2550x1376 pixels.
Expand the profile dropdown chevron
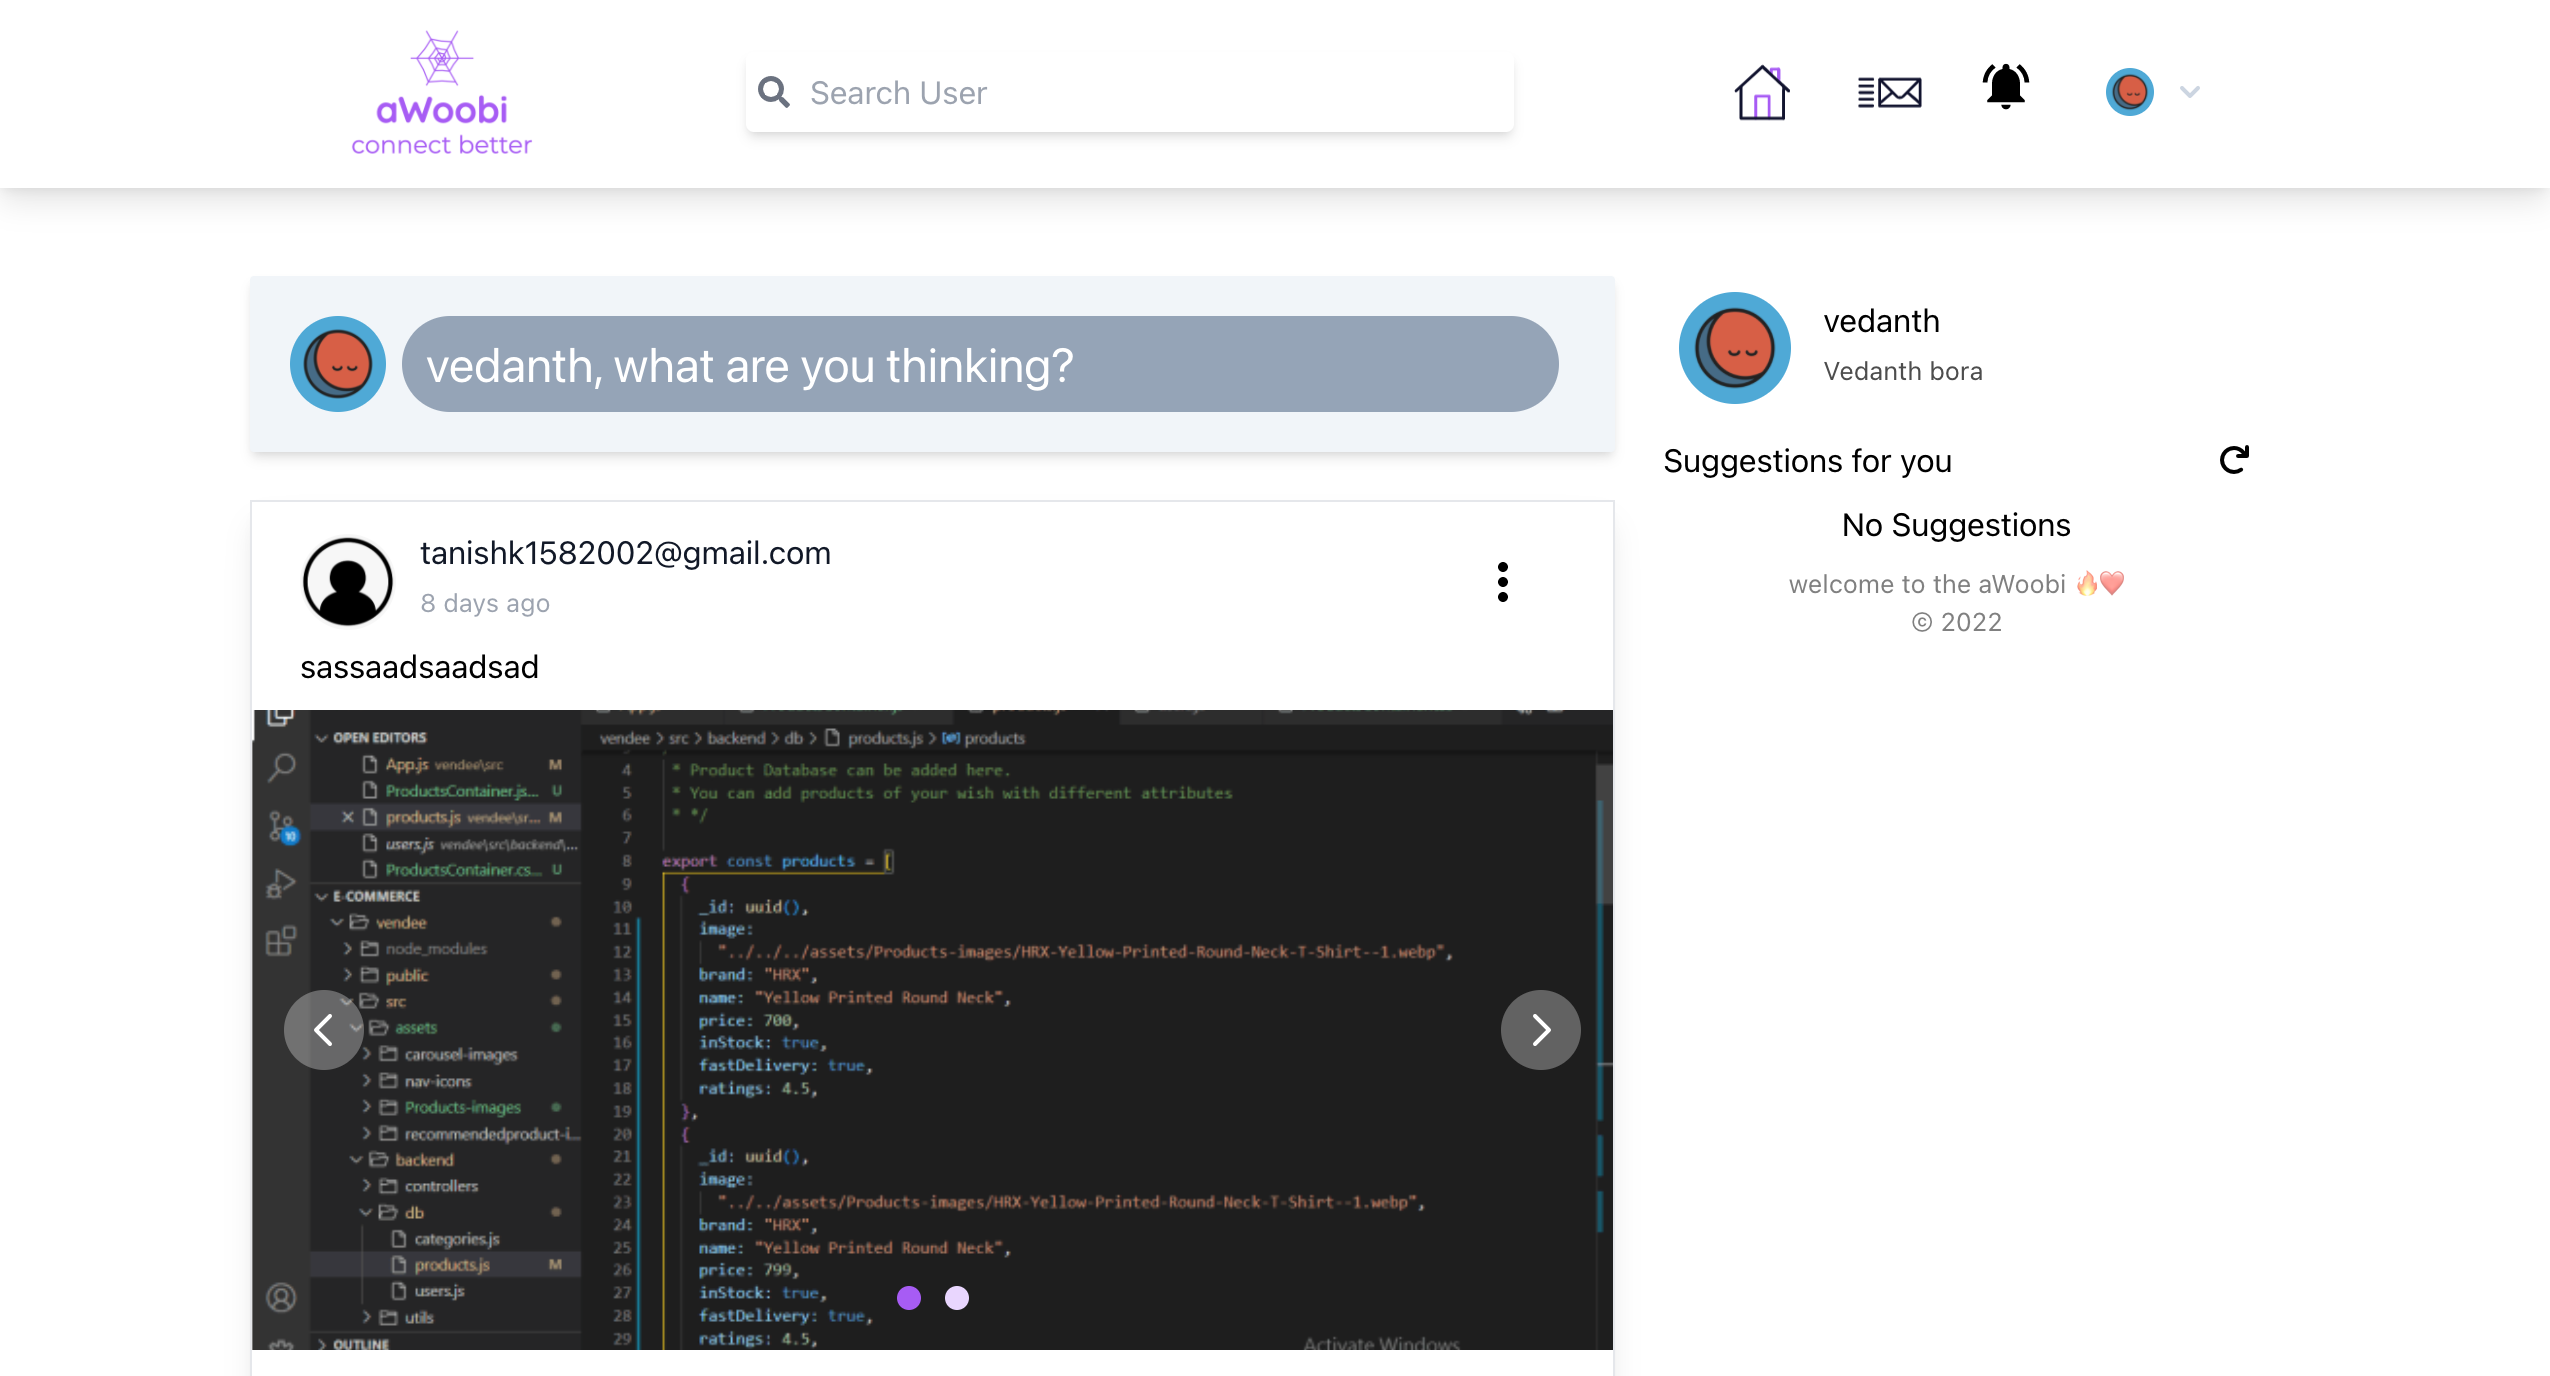point(2188,92)
